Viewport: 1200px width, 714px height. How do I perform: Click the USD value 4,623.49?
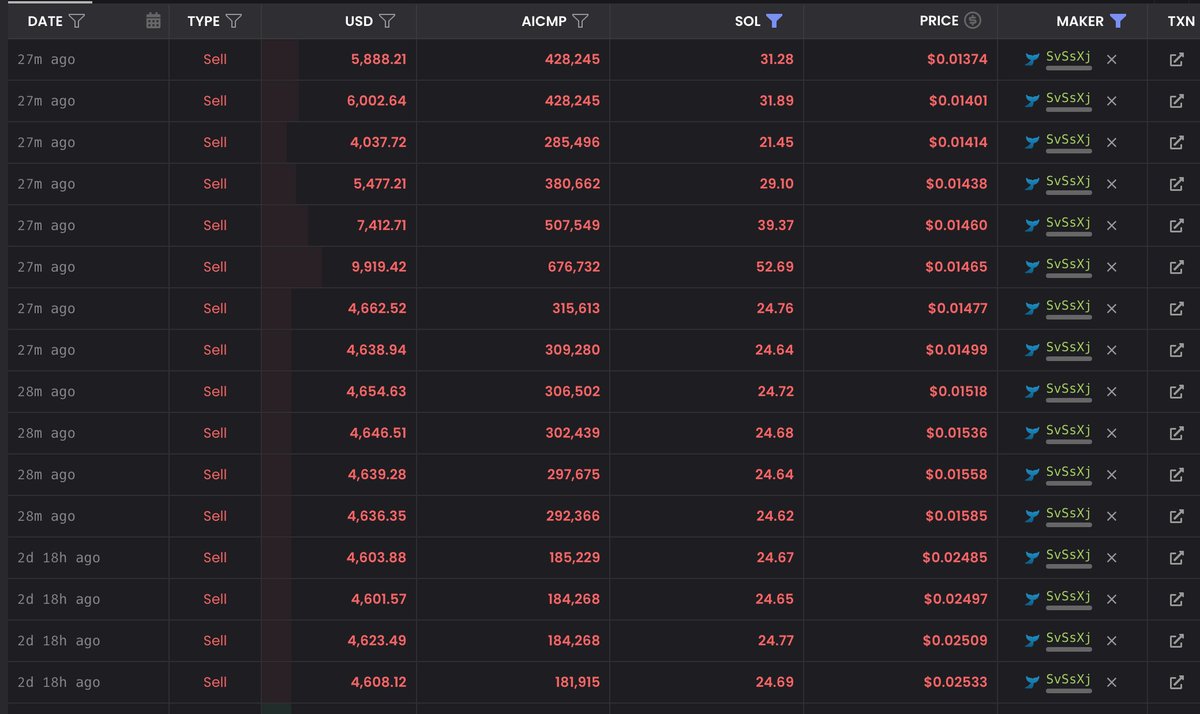(378, 641)
